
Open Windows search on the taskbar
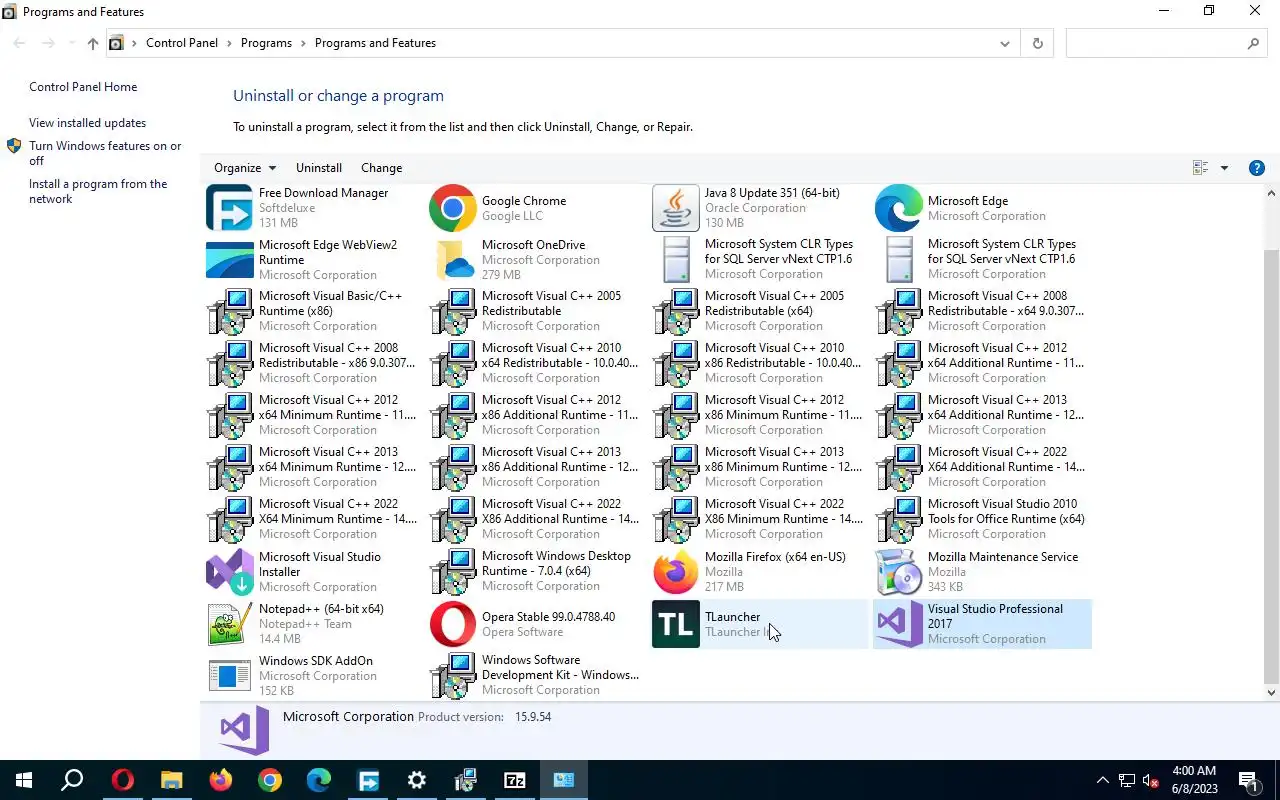(73, 780)
